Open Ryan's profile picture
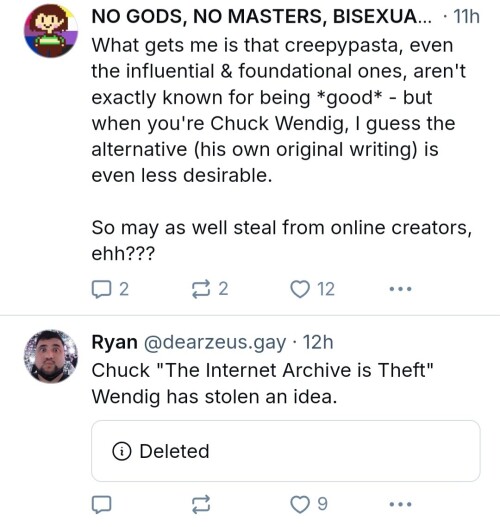The height and width of the screenshot is (527, 500). tap(51, 356)
